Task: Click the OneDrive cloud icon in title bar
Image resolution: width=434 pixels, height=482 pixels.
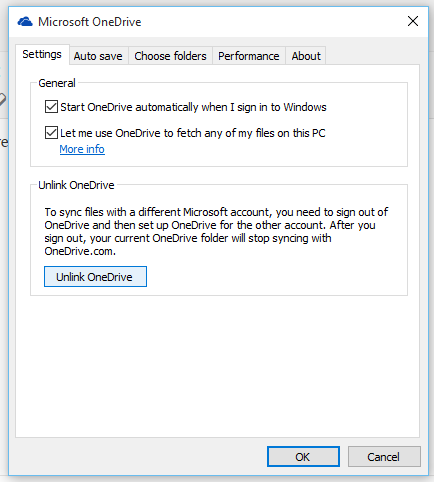Action: [x=25, y=22]
